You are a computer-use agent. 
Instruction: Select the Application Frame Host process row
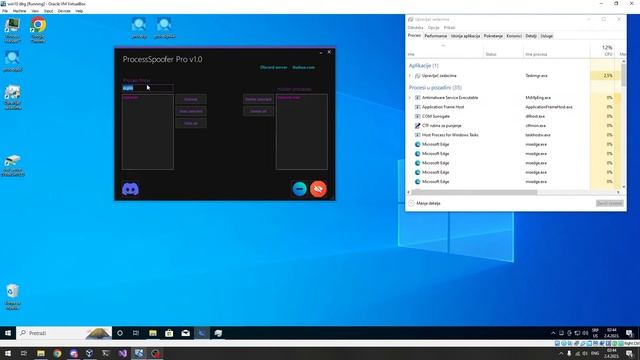514,107
